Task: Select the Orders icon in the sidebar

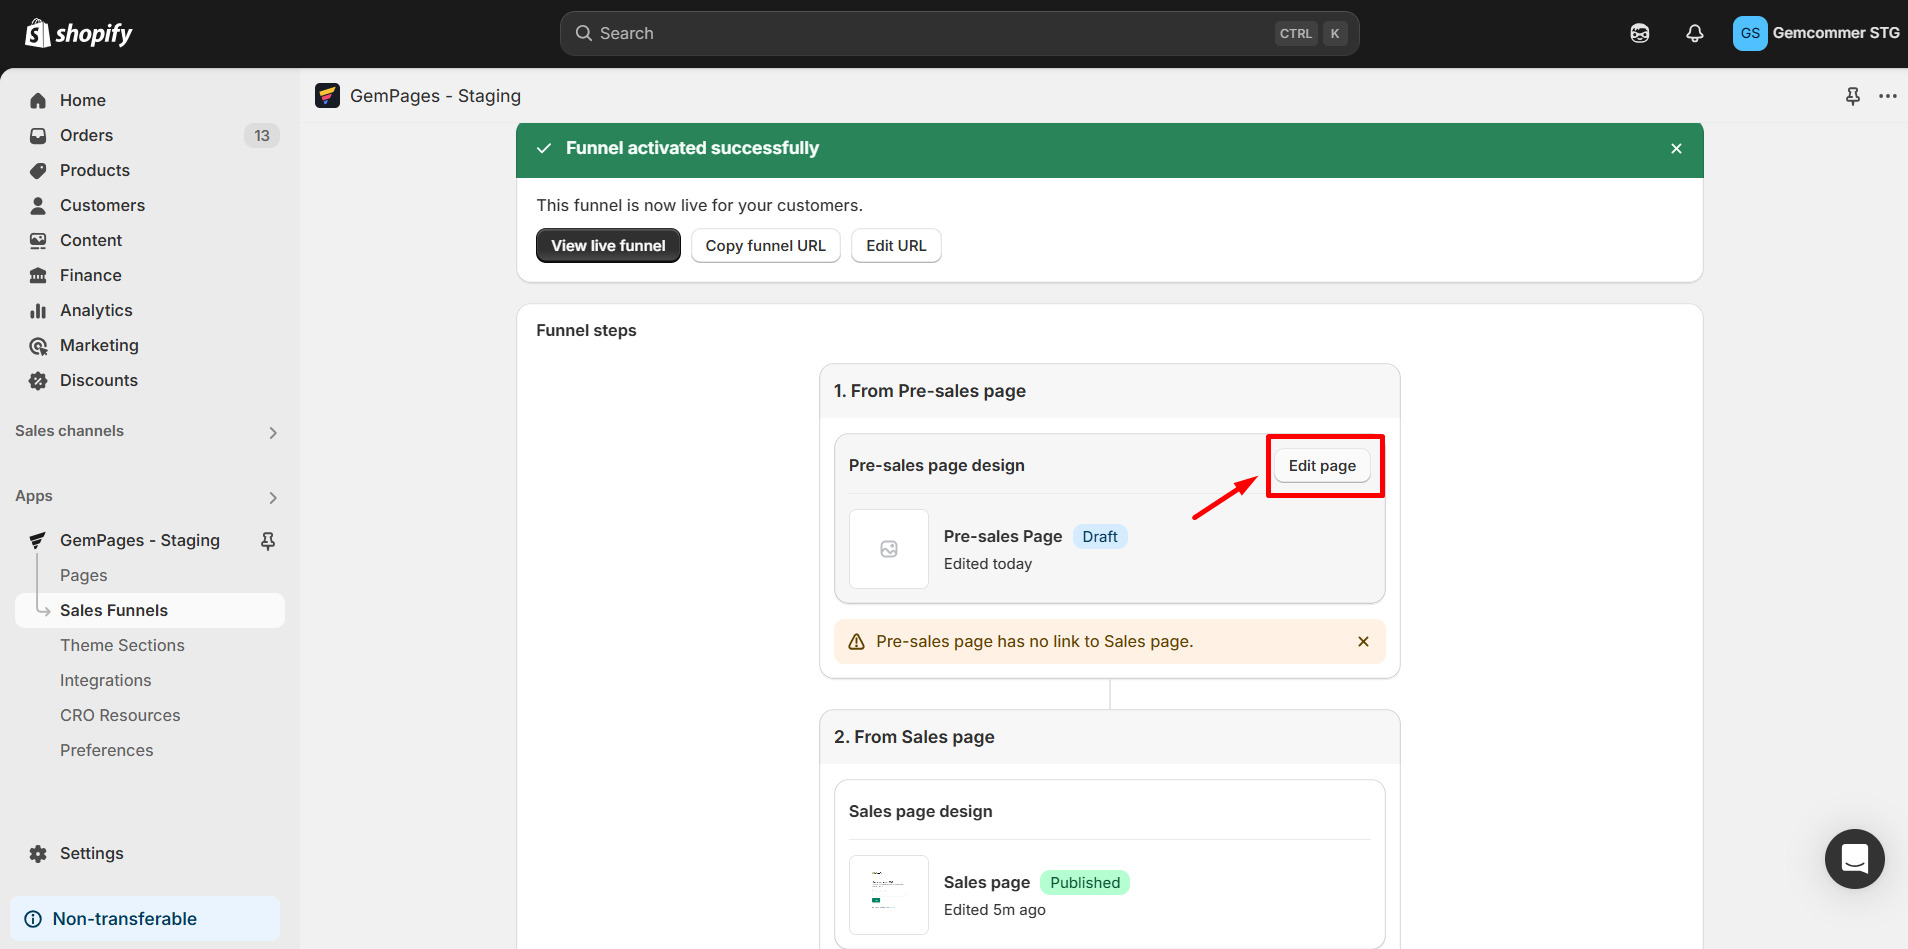Action: pyautogui.click(x=37, y=135)
